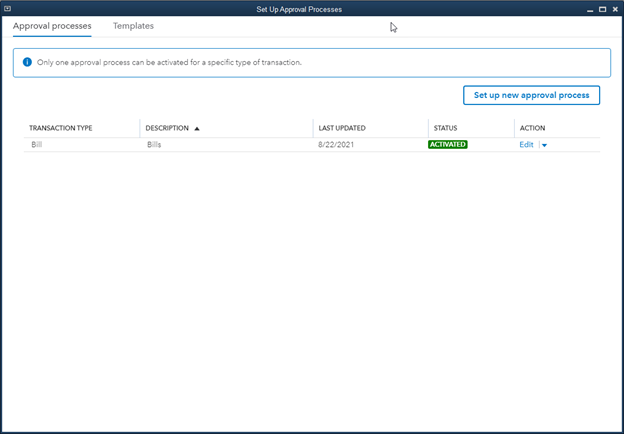Click the Action column header

click(532, 129)
